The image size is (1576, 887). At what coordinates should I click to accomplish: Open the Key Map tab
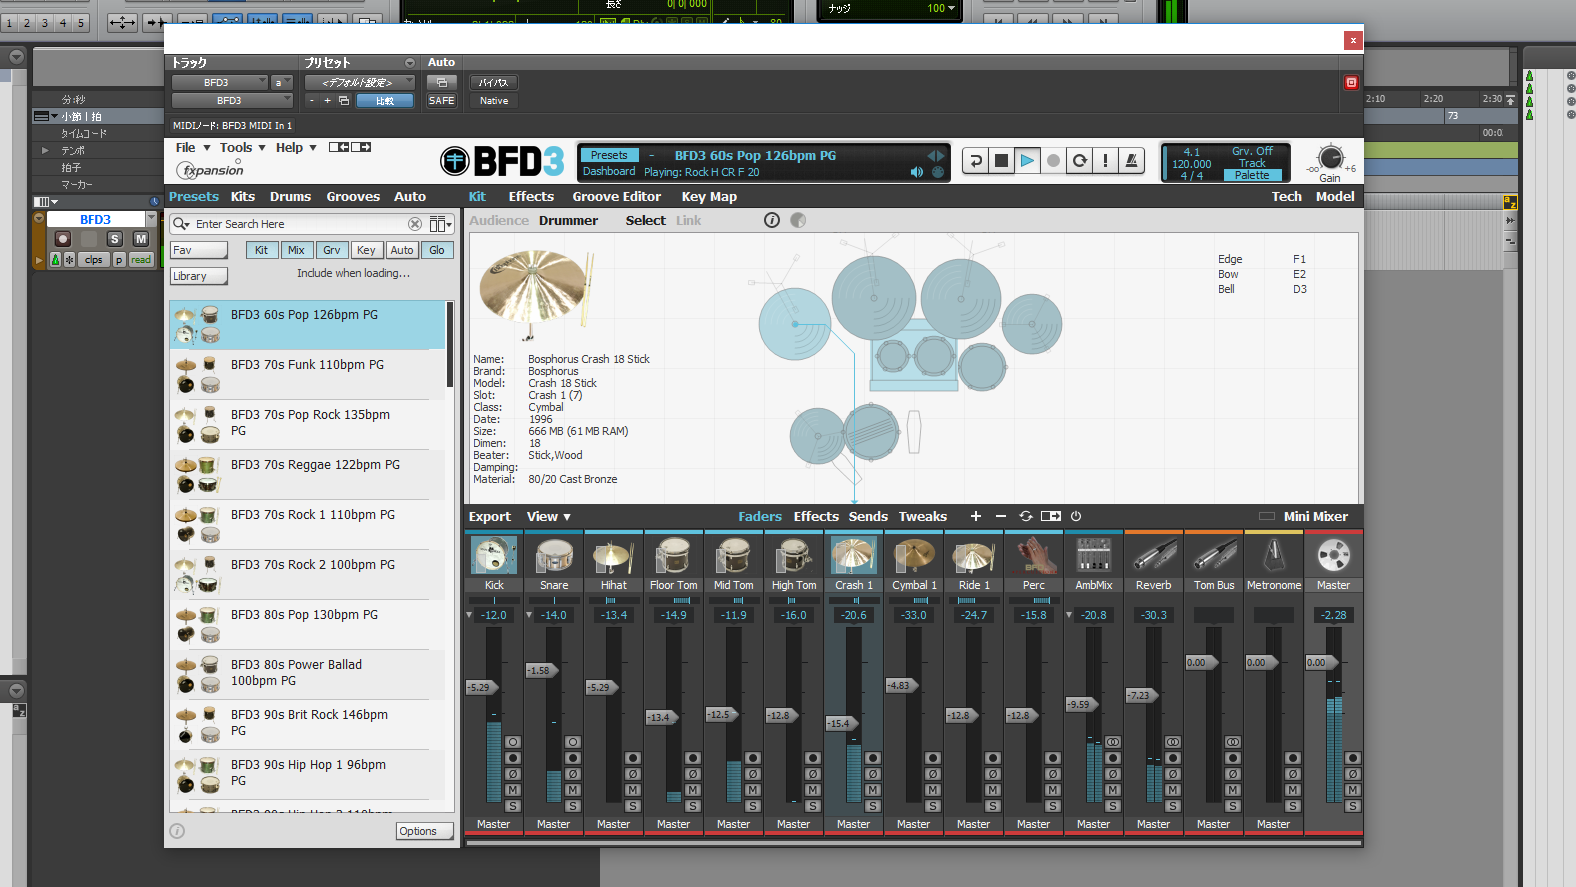pyautogui.click(x=709, y=196)
